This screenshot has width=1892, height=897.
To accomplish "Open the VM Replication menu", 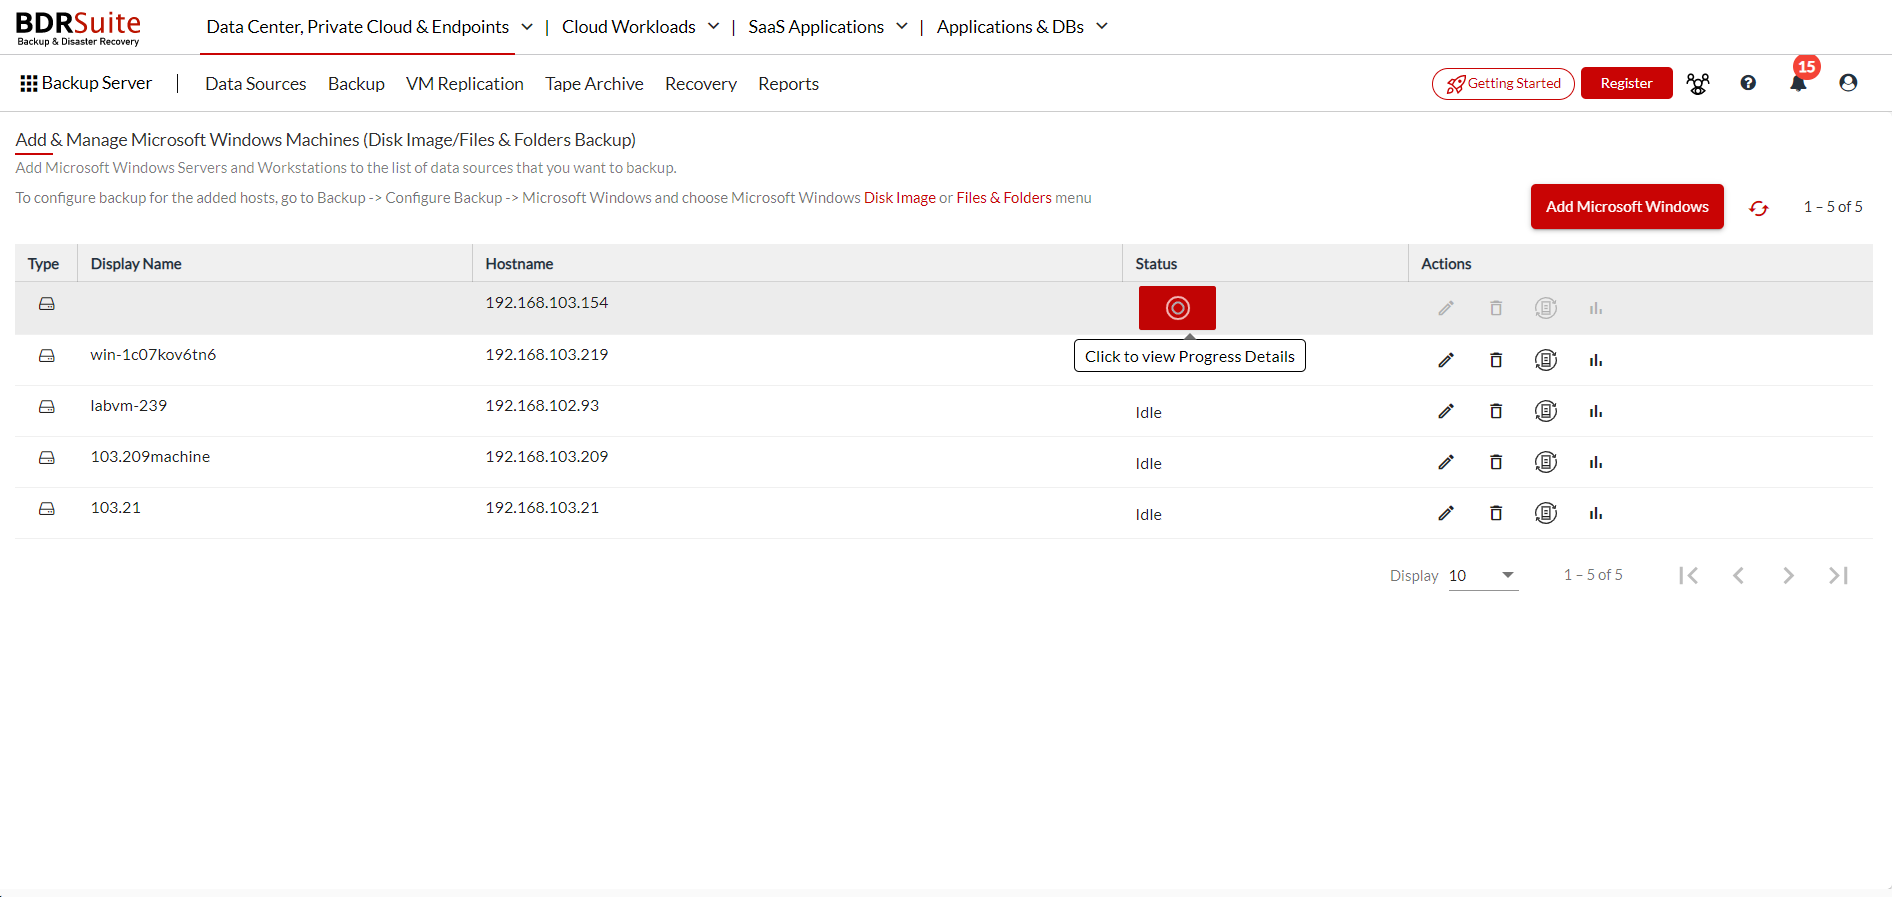I will point(465,84).
